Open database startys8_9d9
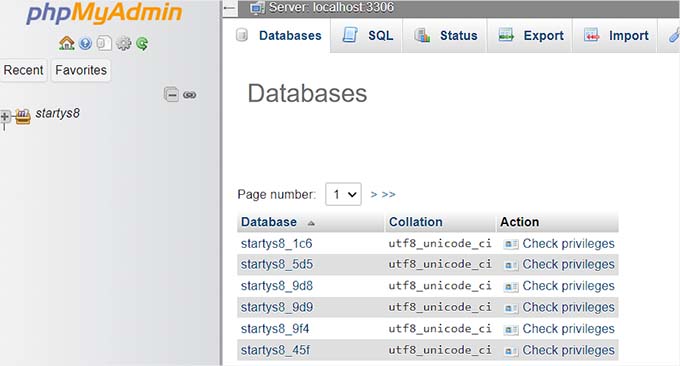 277,307
